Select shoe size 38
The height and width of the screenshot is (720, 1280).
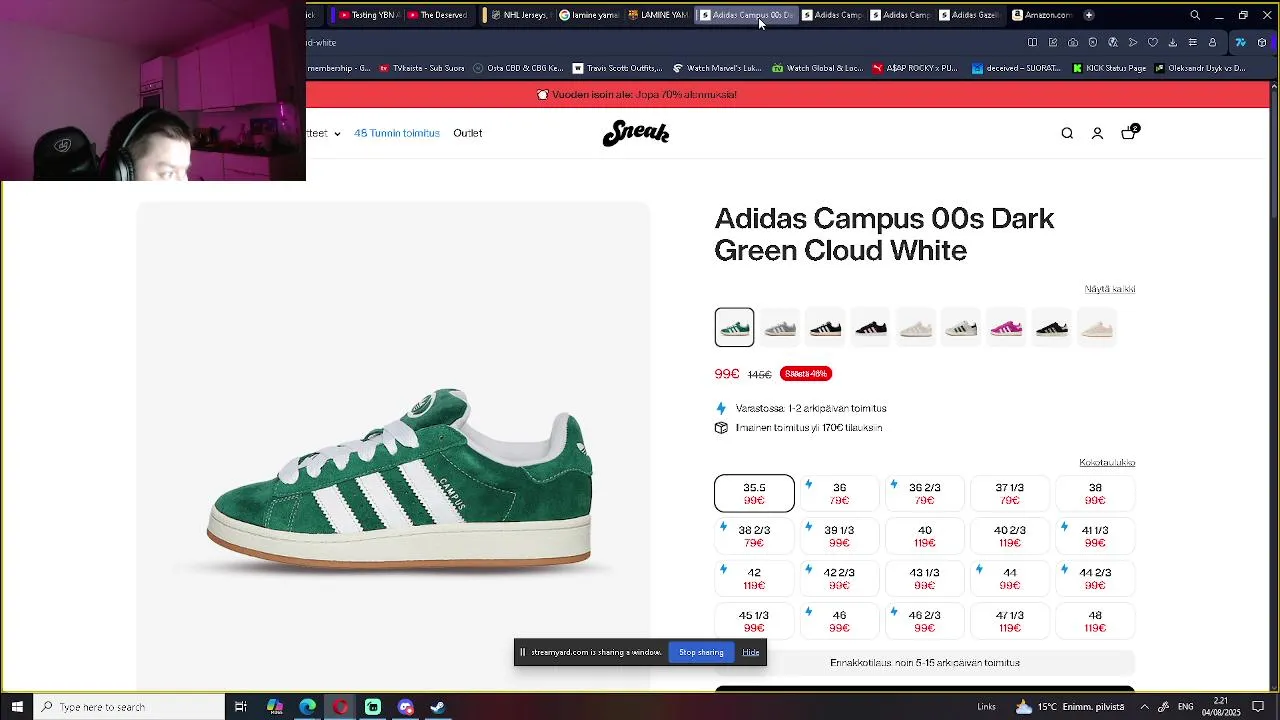1095,493
